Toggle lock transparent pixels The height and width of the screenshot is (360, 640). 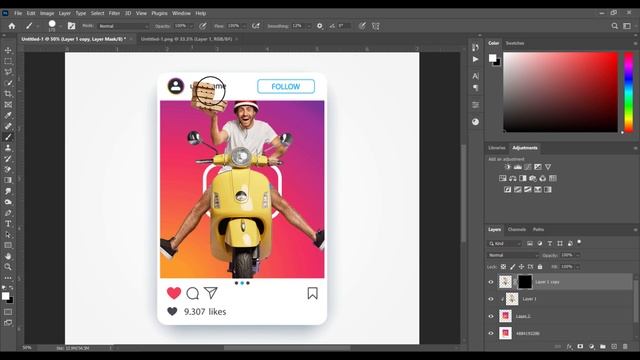coord(503,267)
